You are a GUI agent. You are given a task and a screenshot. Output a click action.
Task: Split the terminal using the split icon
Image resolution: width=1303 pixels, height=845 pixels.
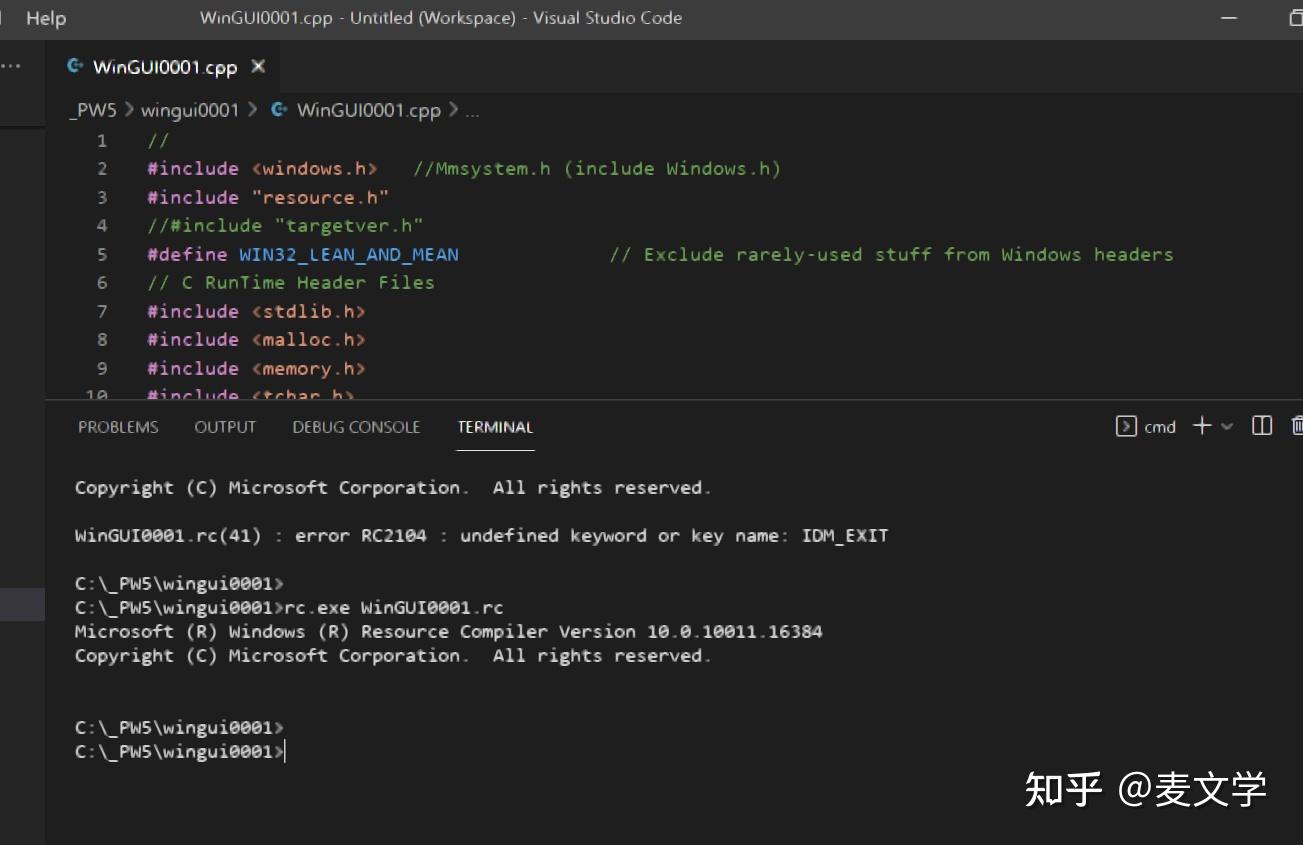point(1261,426)
